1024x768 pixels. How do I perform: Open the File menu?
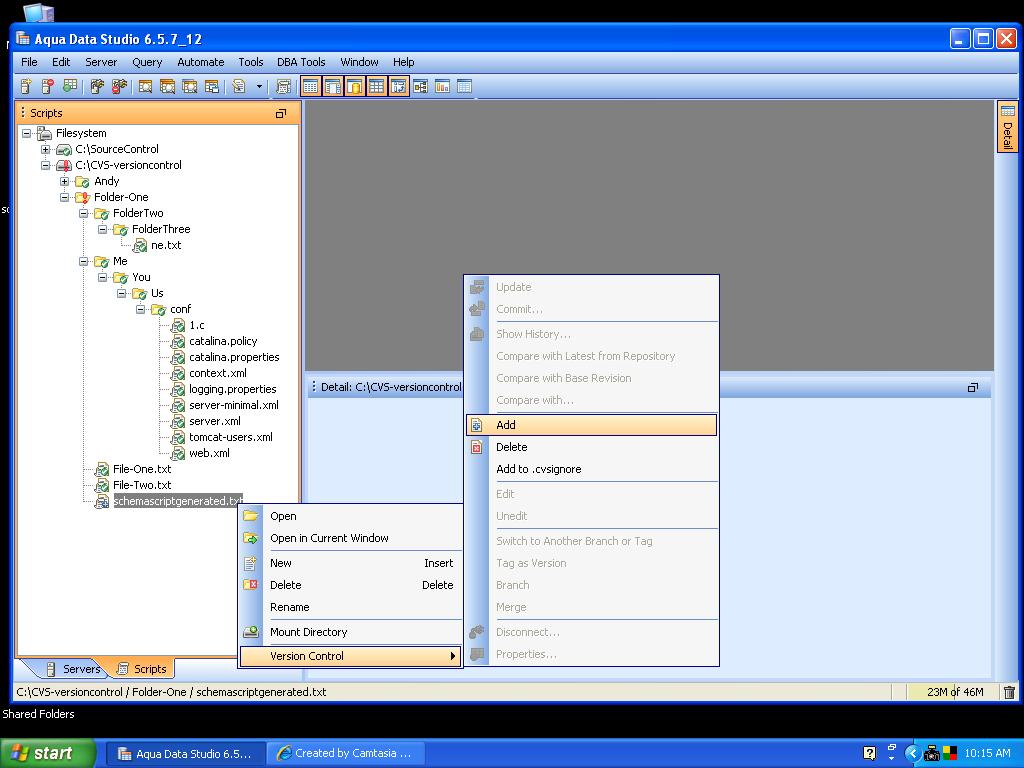29,62
